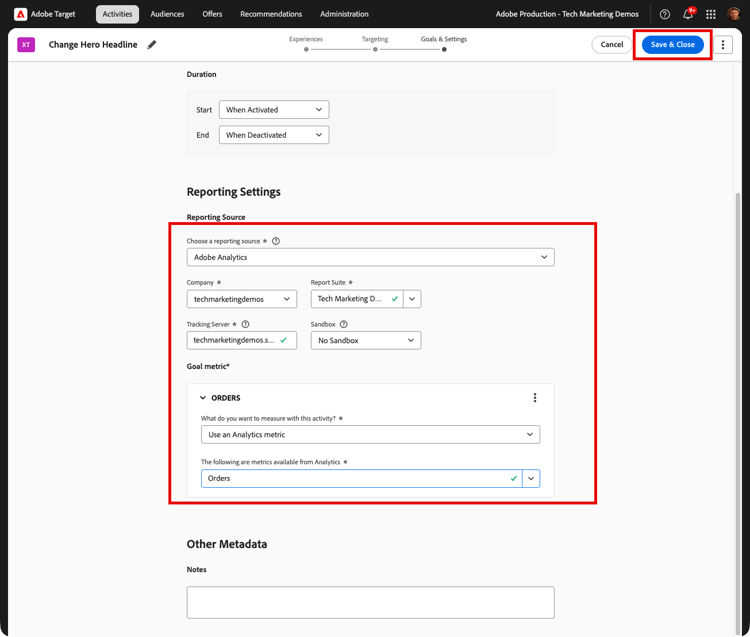Click the Tracking Server help icon
750x637 pixels.
pos(245,324)
